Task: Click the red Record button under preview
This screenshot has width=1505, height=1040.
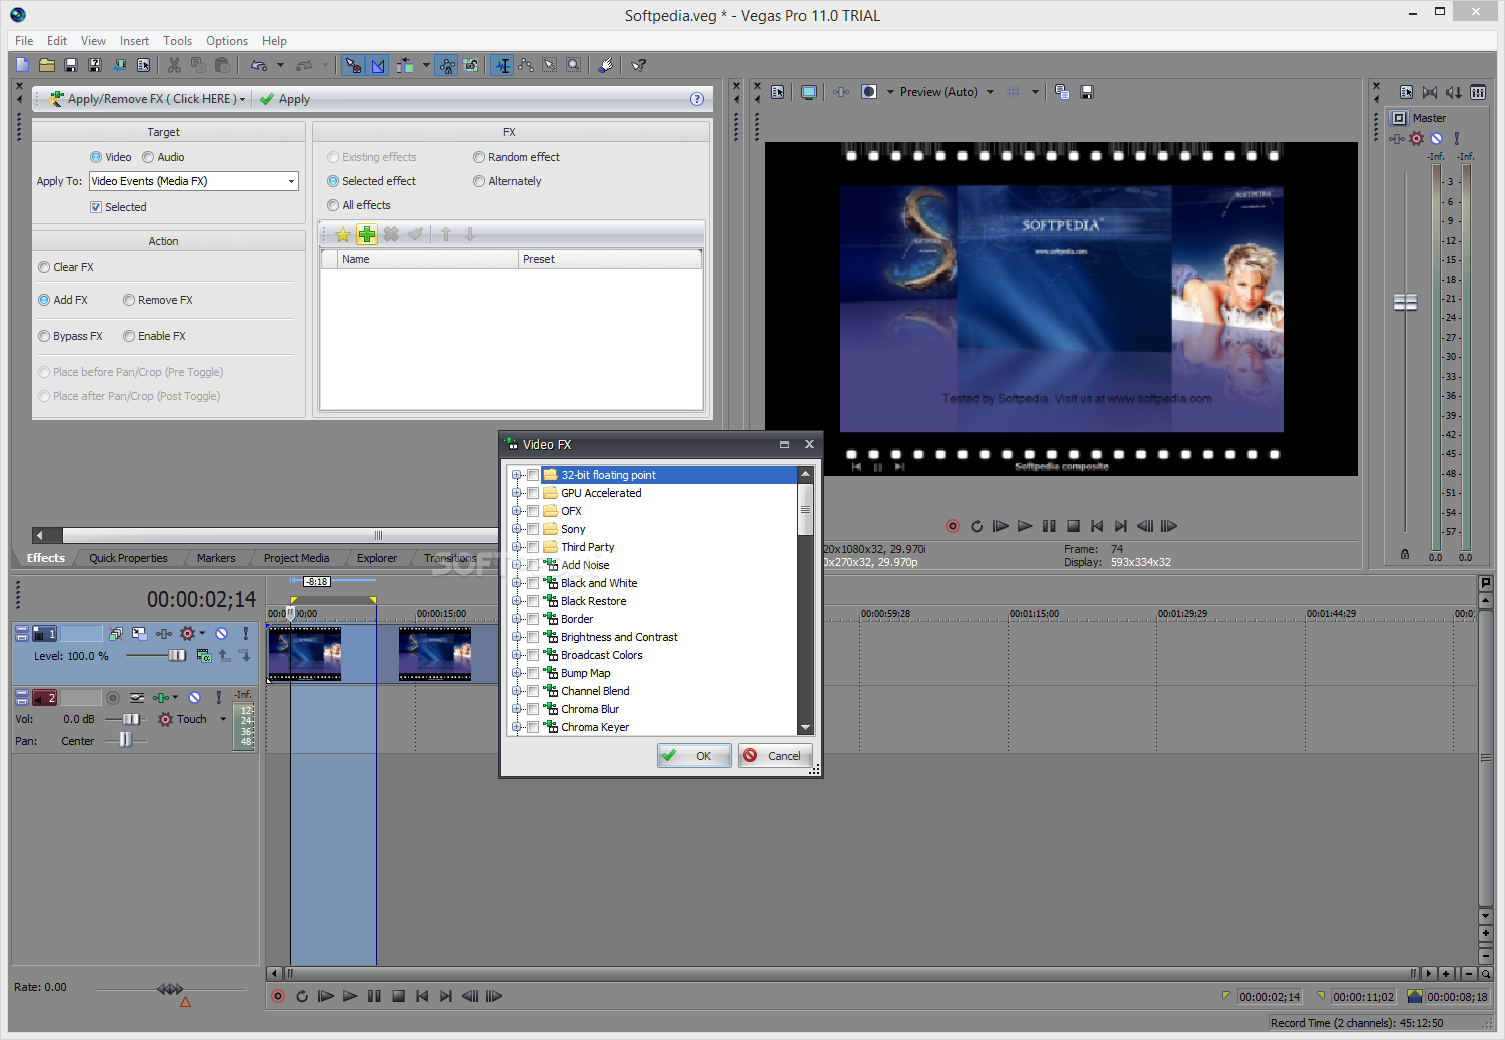Action: [953, 526]
